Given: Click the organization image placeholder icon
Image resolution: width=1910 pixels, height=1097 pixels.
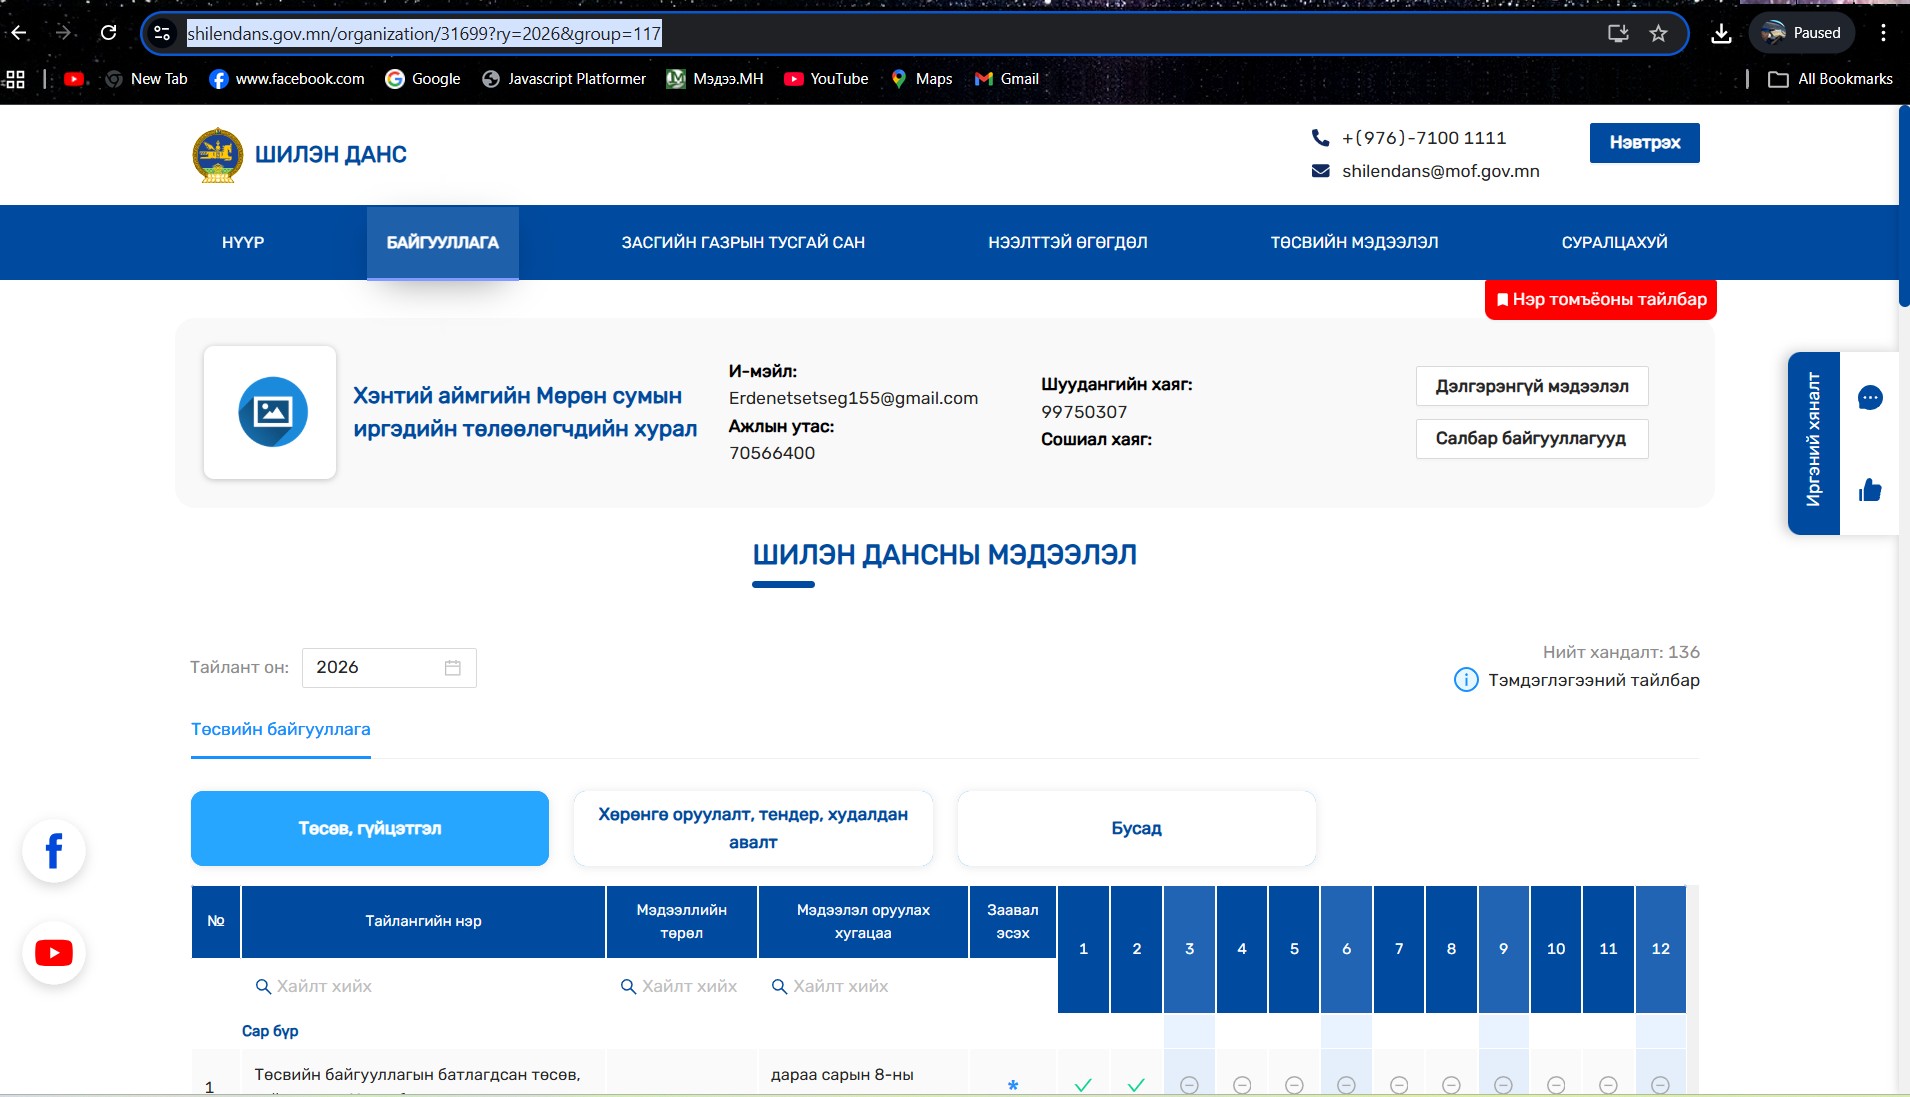Looking at the screenshot, I should pyautogui.click(x=272, y=412).
